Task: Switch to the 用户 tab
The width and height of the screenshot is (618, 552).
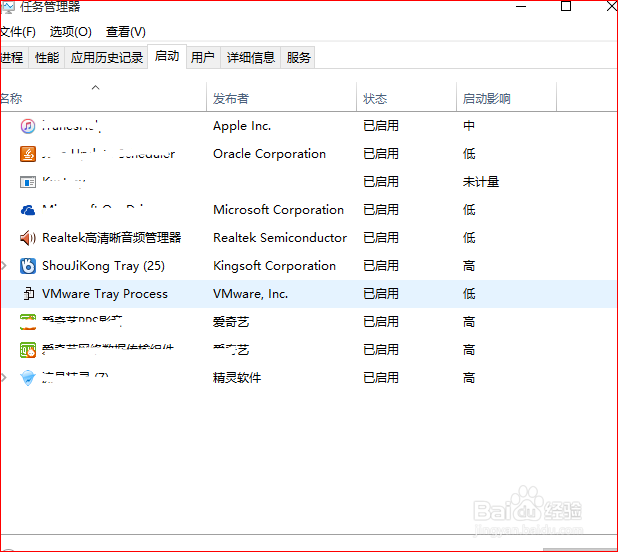Action: (x=203, y=58)
